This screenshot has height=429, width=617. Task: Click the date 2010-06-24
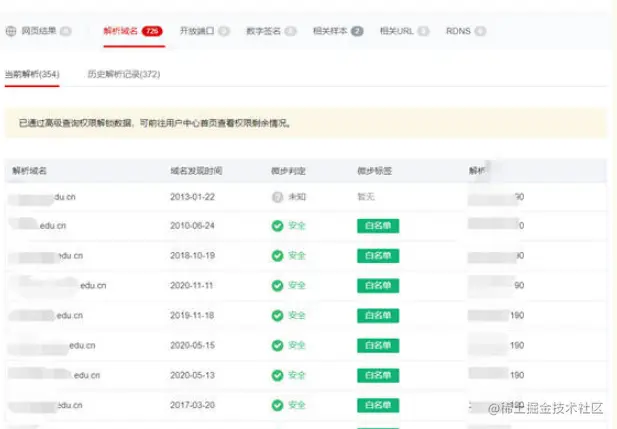pyautogui.click(x=192, y=226)
